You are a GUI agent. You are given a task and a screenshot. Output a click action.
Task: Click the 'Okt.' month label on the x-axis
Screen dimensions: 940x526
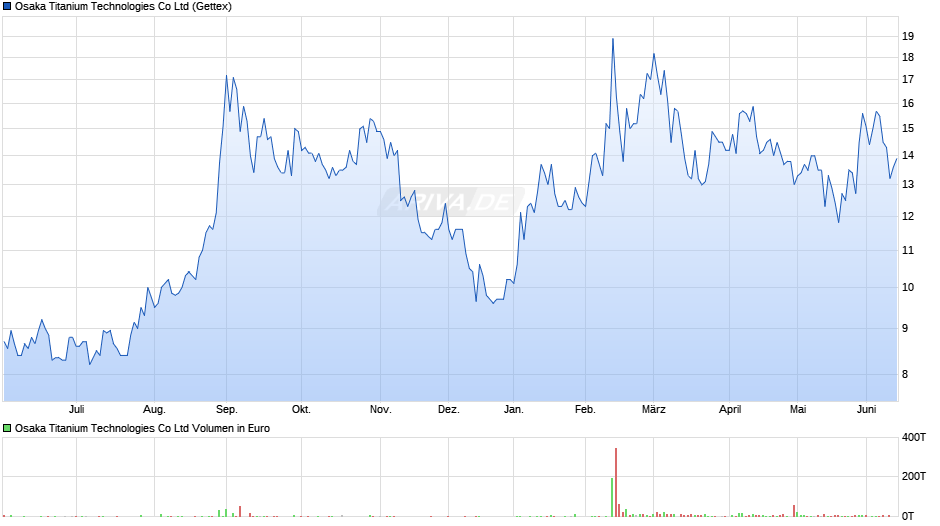click(x=301, y=409)
